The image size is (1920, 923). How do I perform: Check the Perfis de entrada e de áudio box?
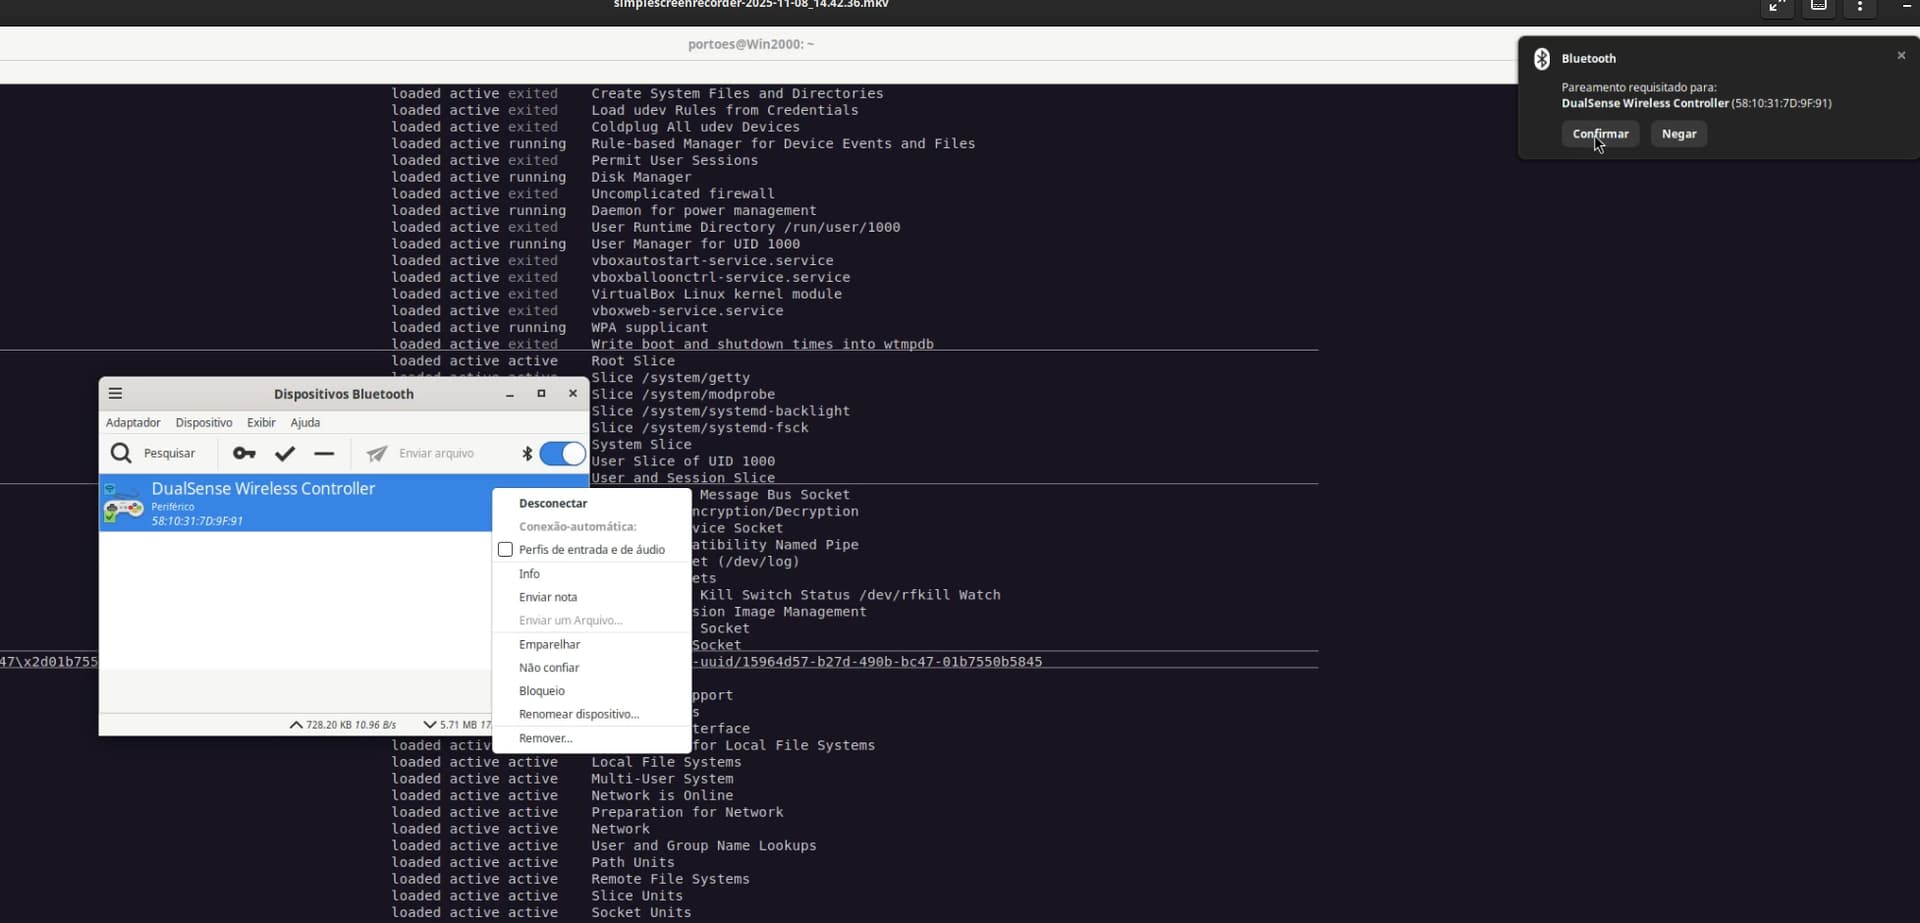click(x=505, y=549)
